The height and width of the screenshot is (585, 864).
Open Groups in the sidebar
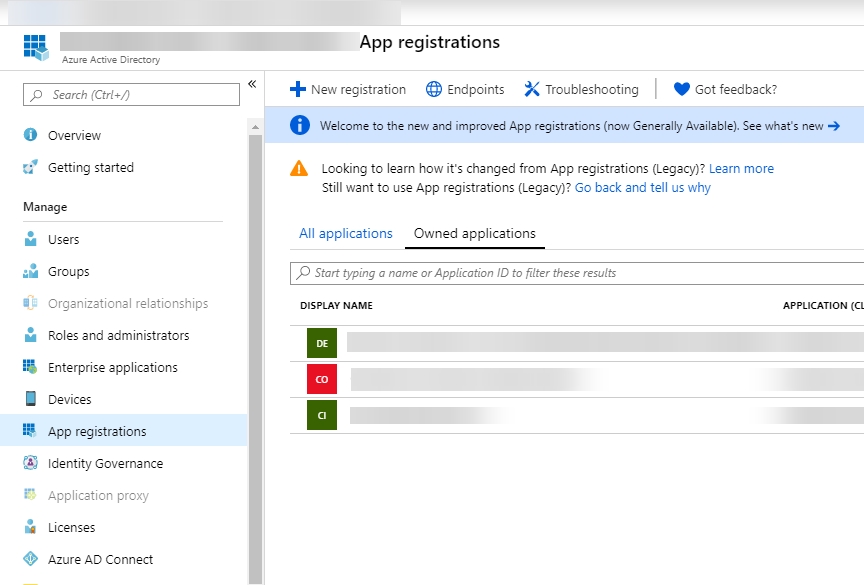[x=68, y=272]
